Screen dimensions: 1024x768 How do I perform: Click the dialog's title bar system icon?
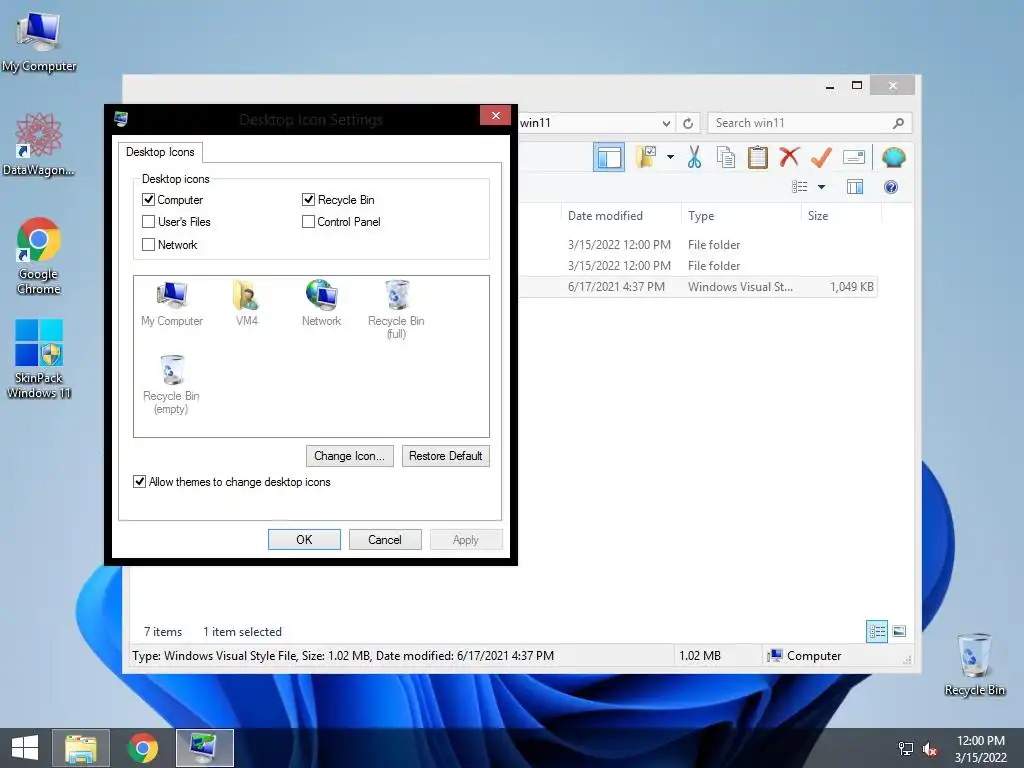[121, 119]
